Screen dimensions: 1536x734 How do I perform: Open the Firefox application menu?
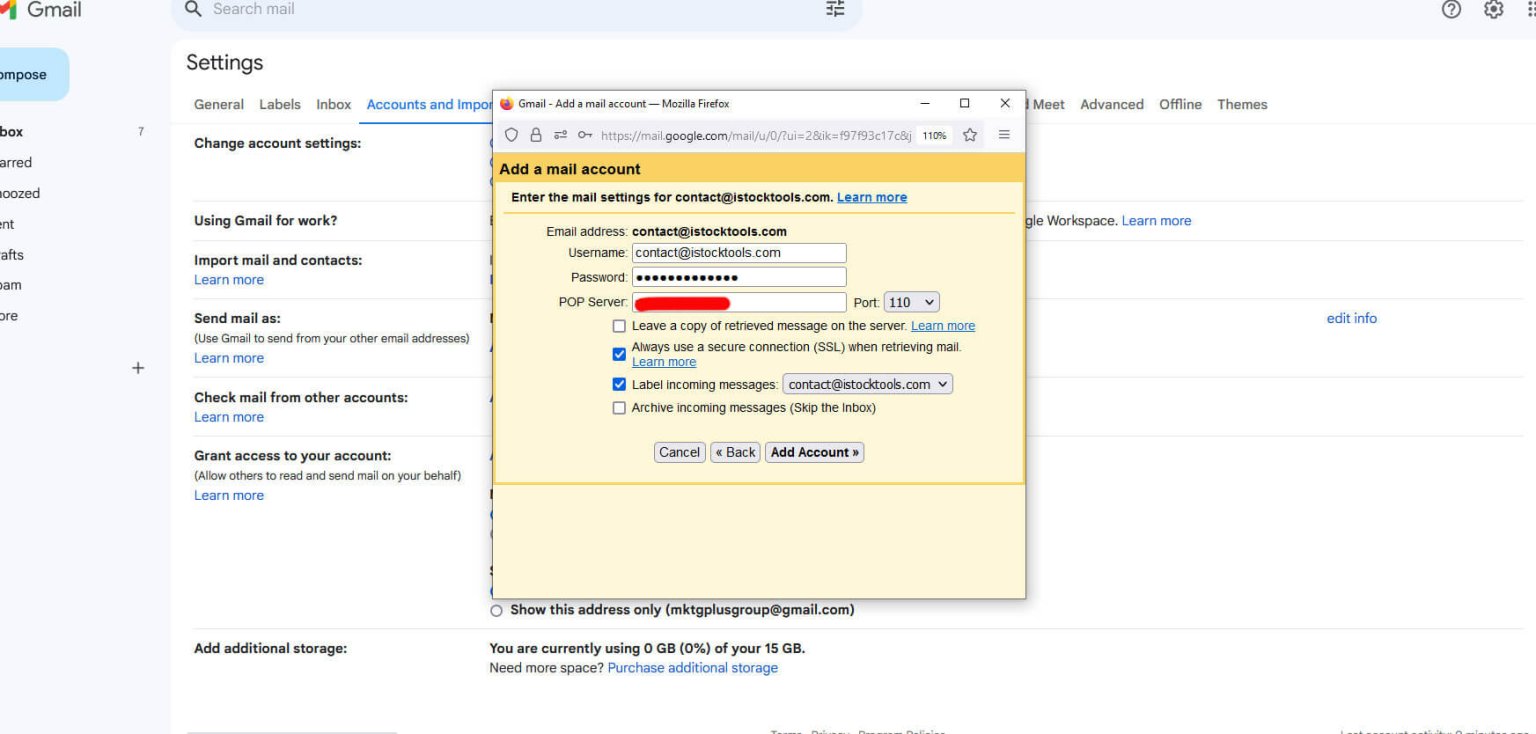(x=1004, y=134)
